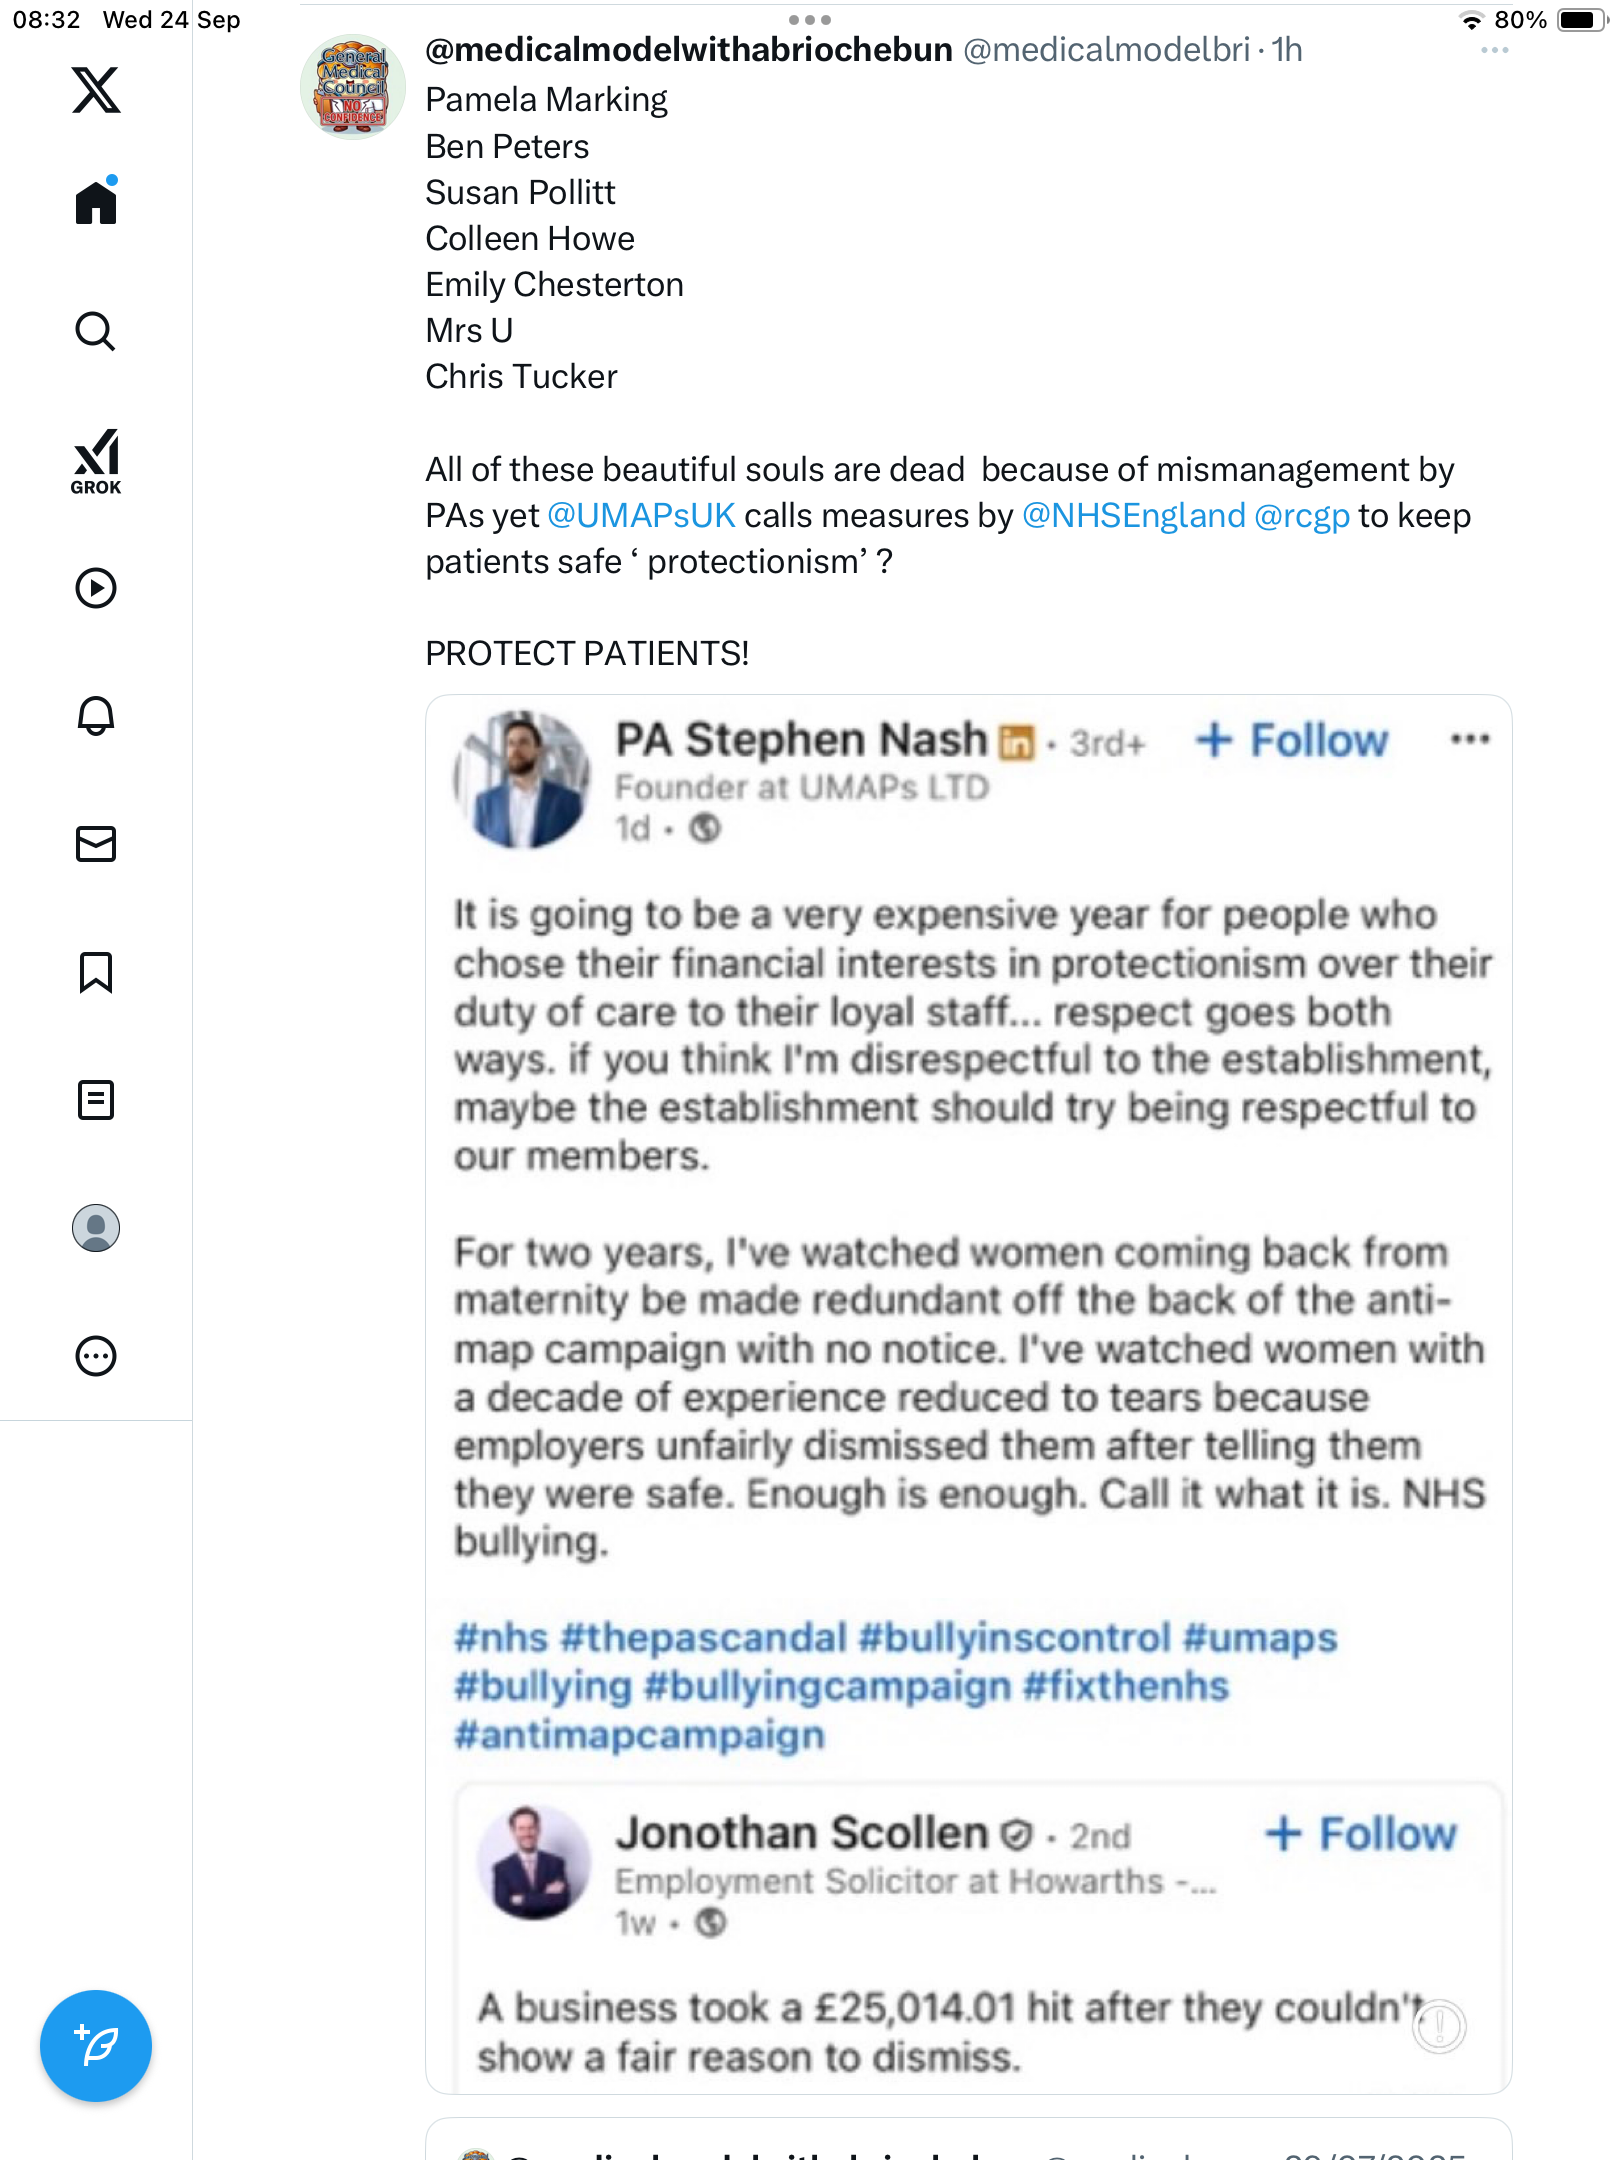
Task: Open @medicalmodelwithabriochebun profile picture
Action: 353,87
